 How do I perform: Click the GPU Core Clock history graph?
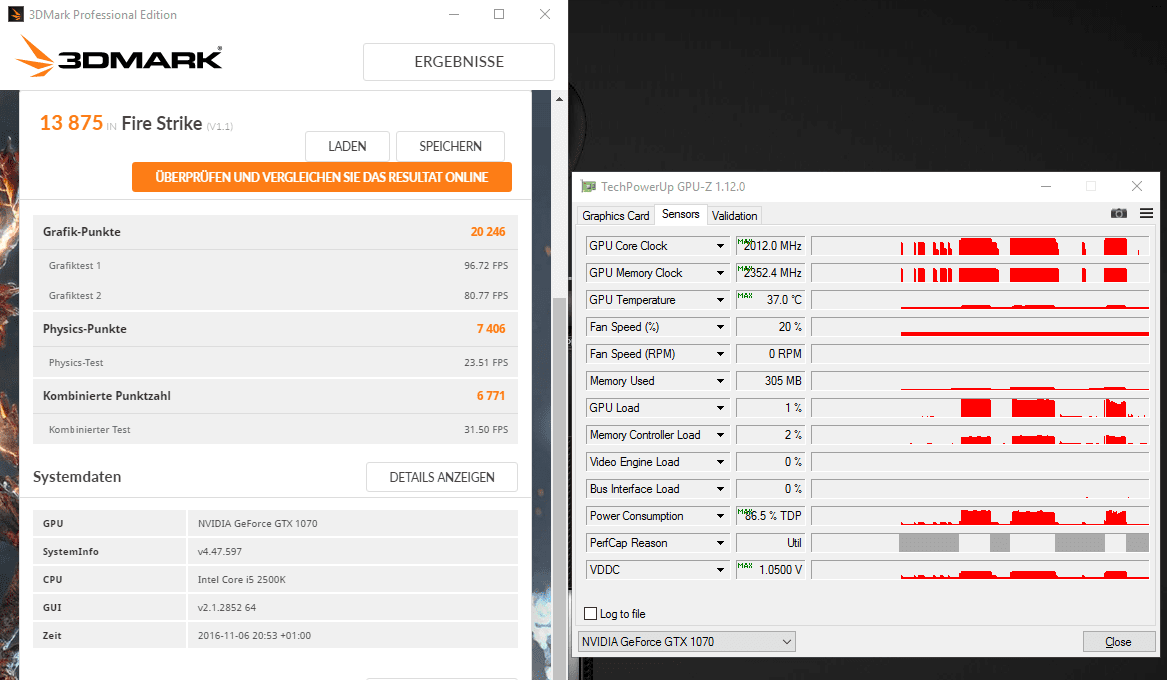(x=979, y=246)
